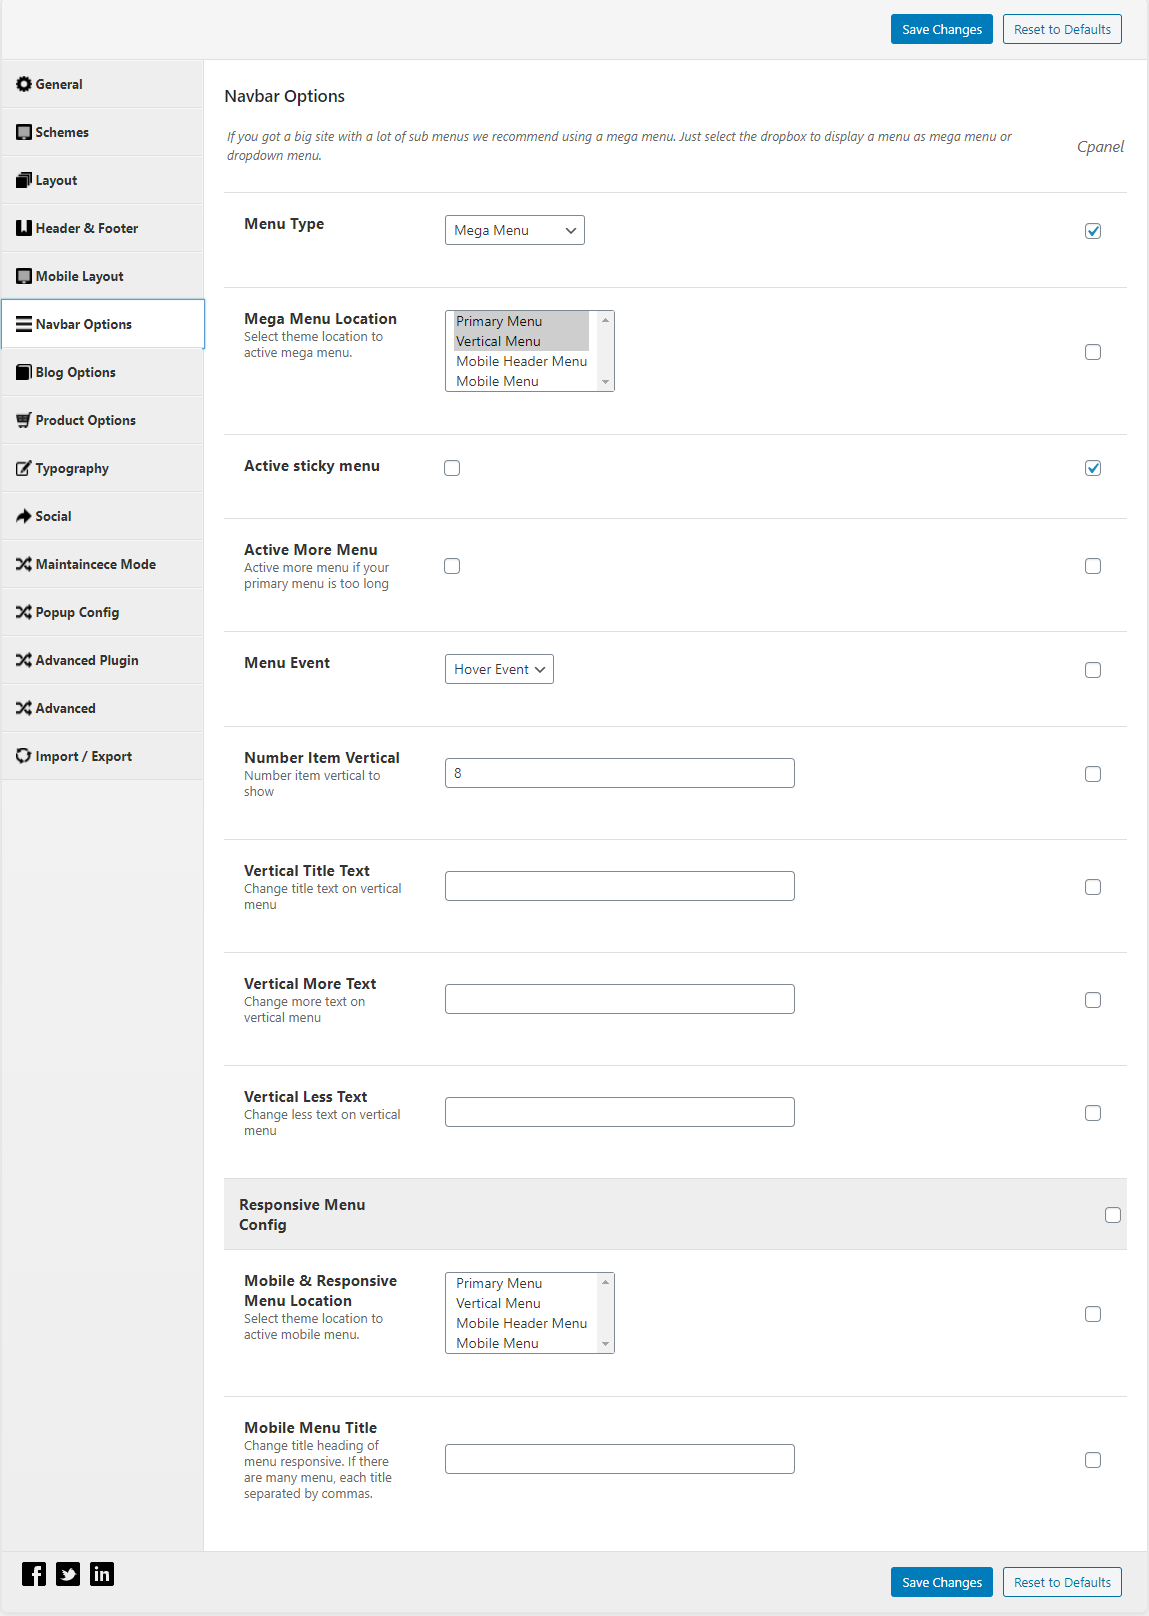Open the Menu Type dropdown
Image resolution: width=1149 pixels, height=1616 pixels.
515,230
